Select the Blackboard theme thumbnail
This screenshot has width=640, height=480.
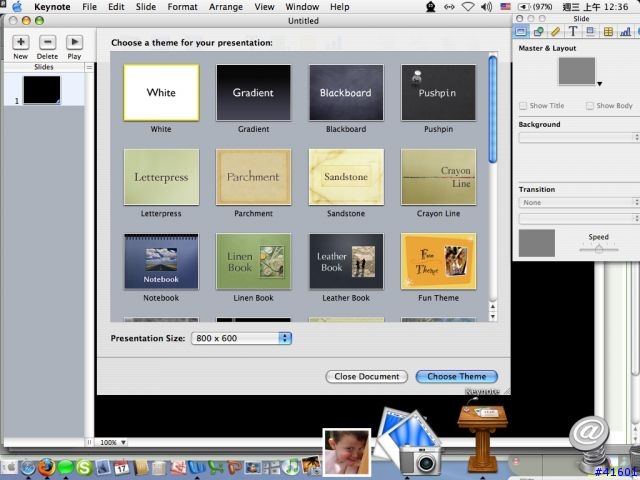(346, 93)
